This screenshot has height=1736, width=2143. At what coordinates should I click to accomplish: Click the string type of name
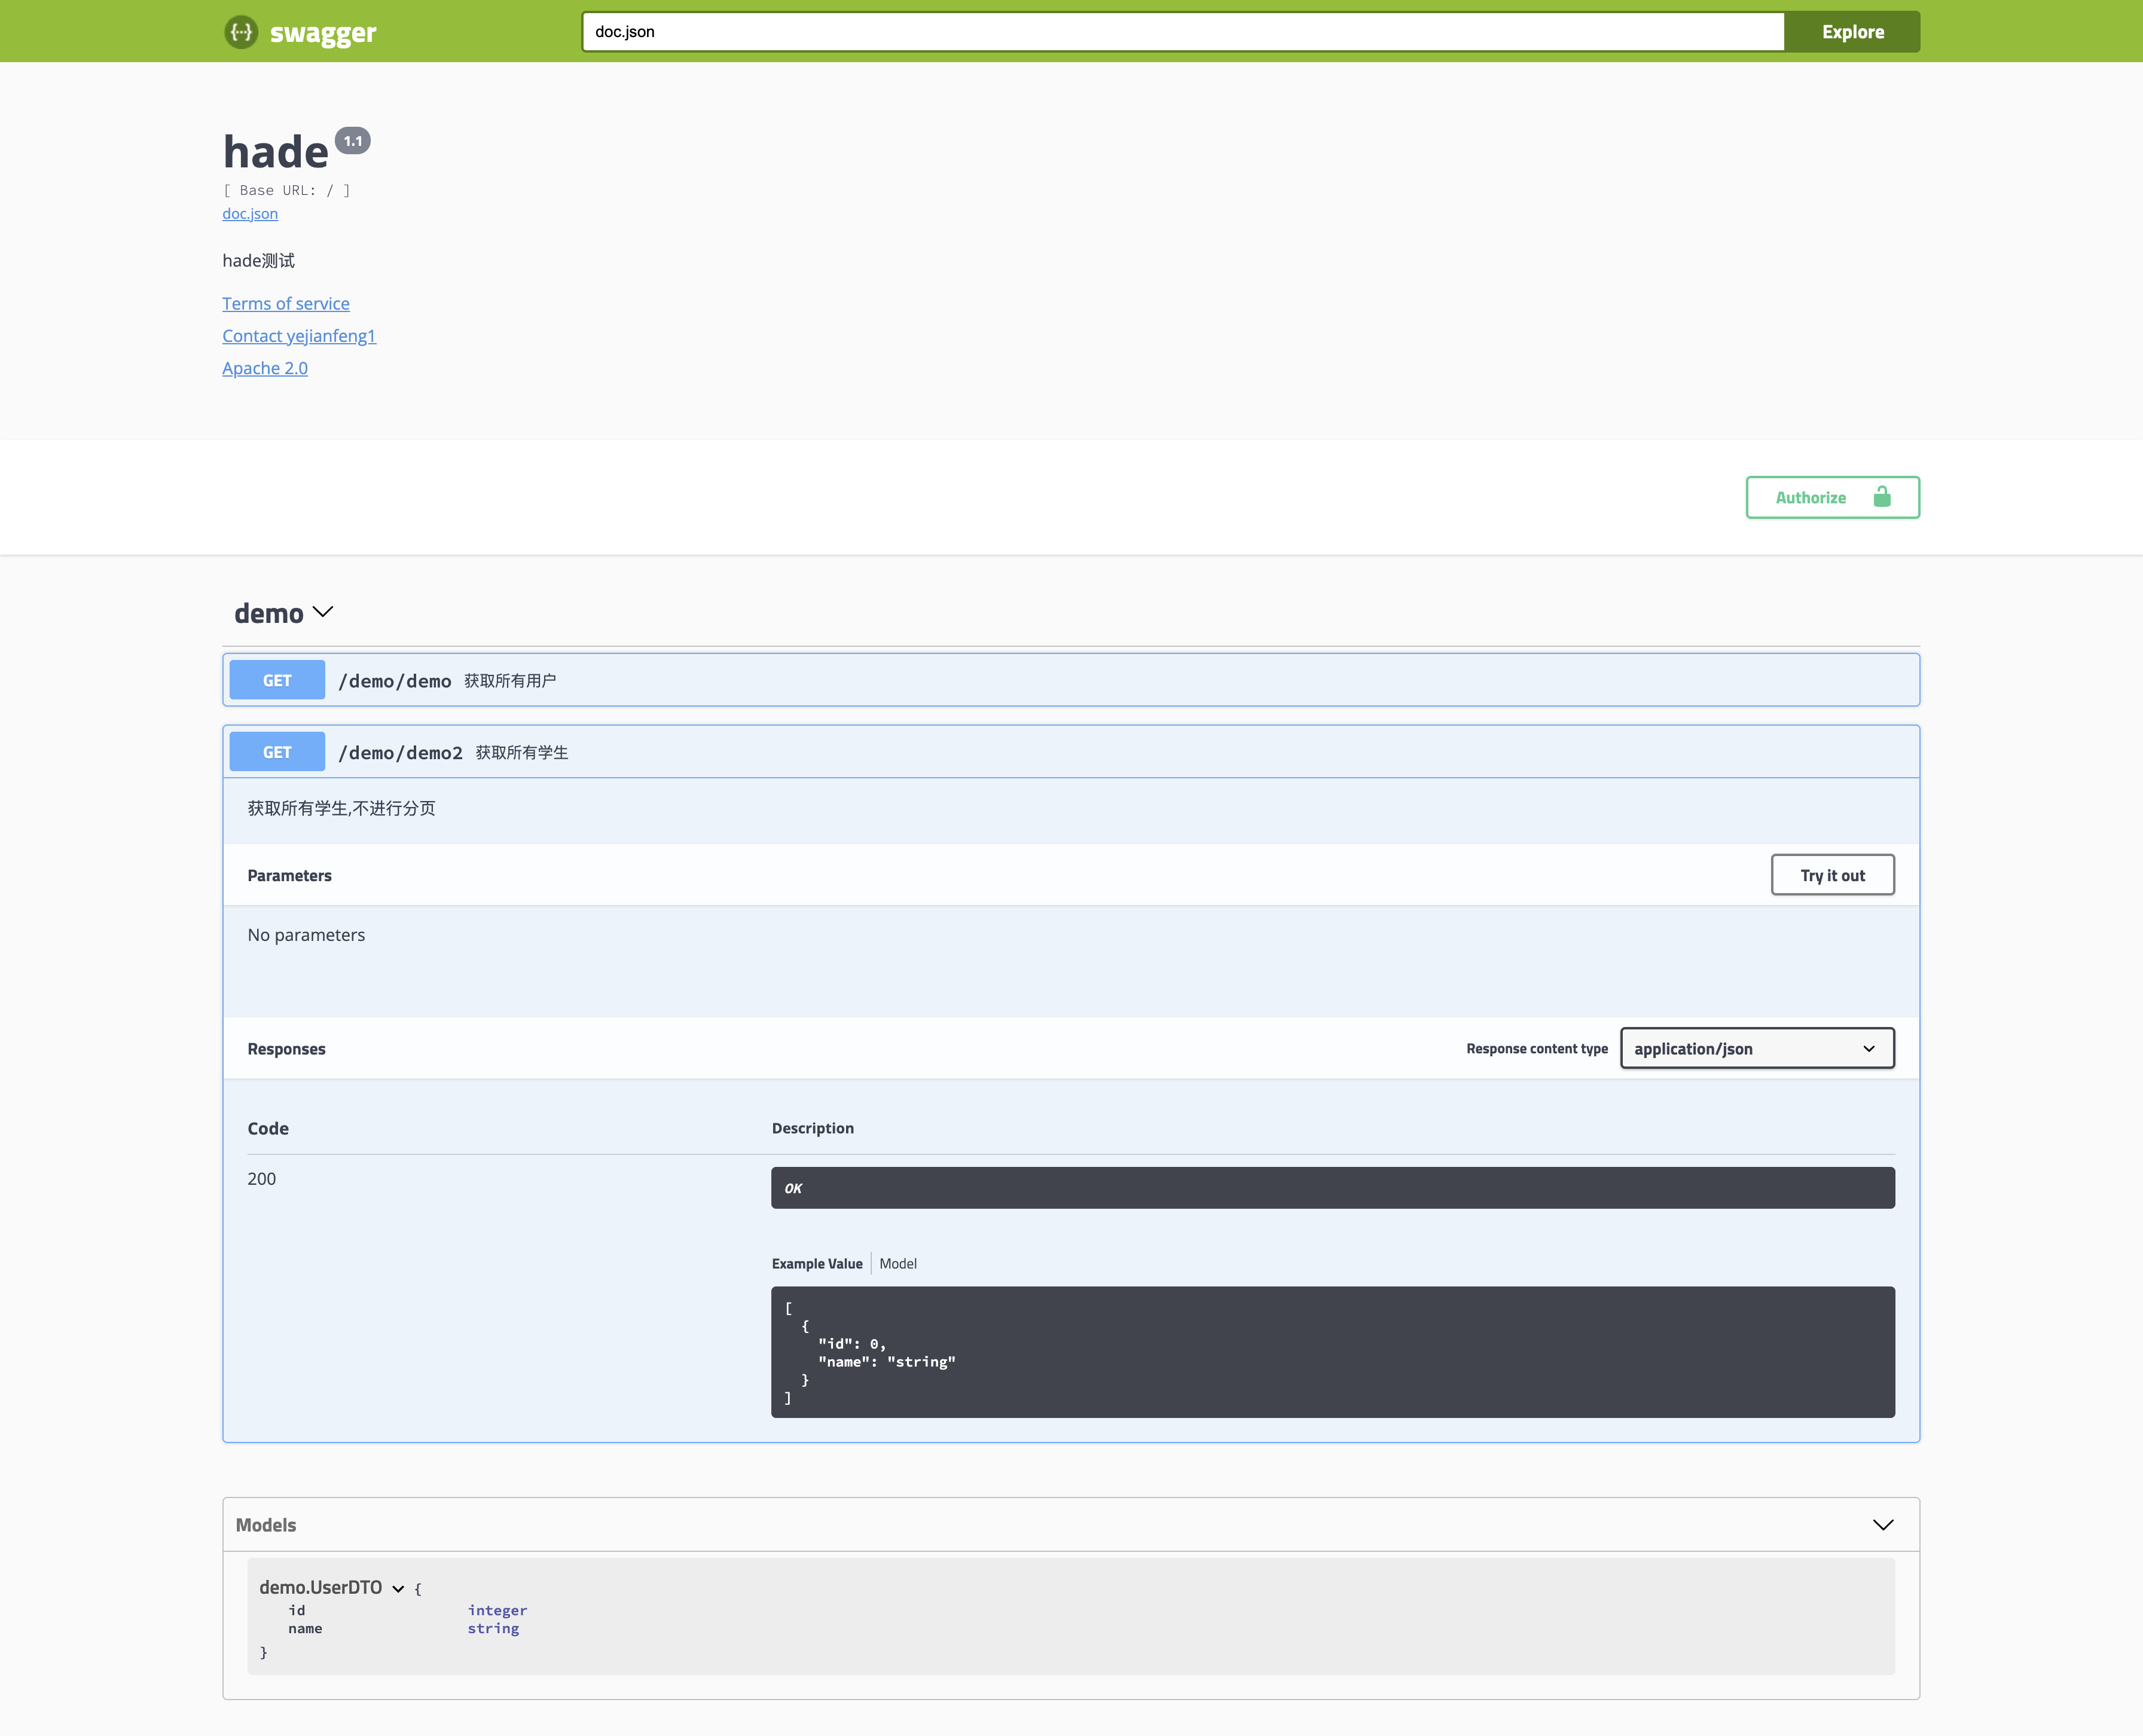coord(493,1628)
